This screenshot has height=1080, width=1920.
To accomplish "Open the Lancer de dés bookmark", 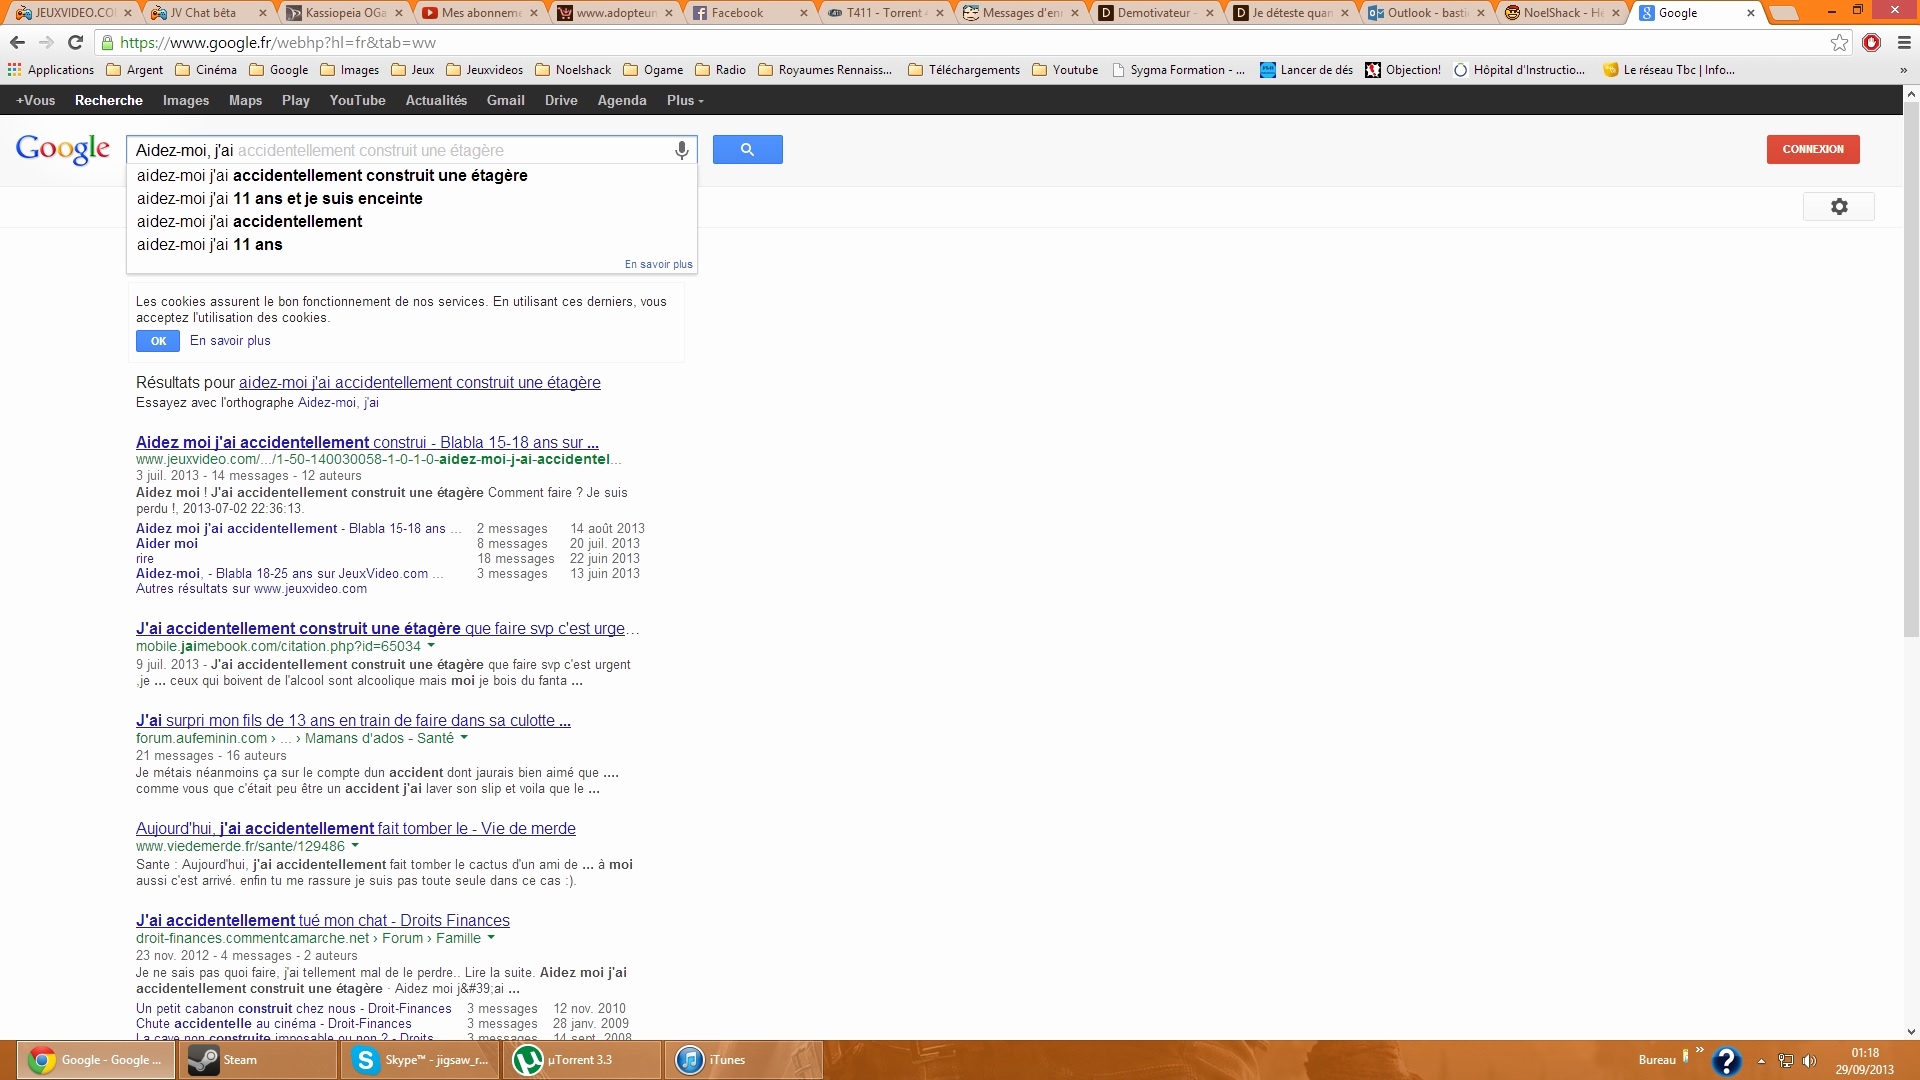I will (x=1306, y=70).
